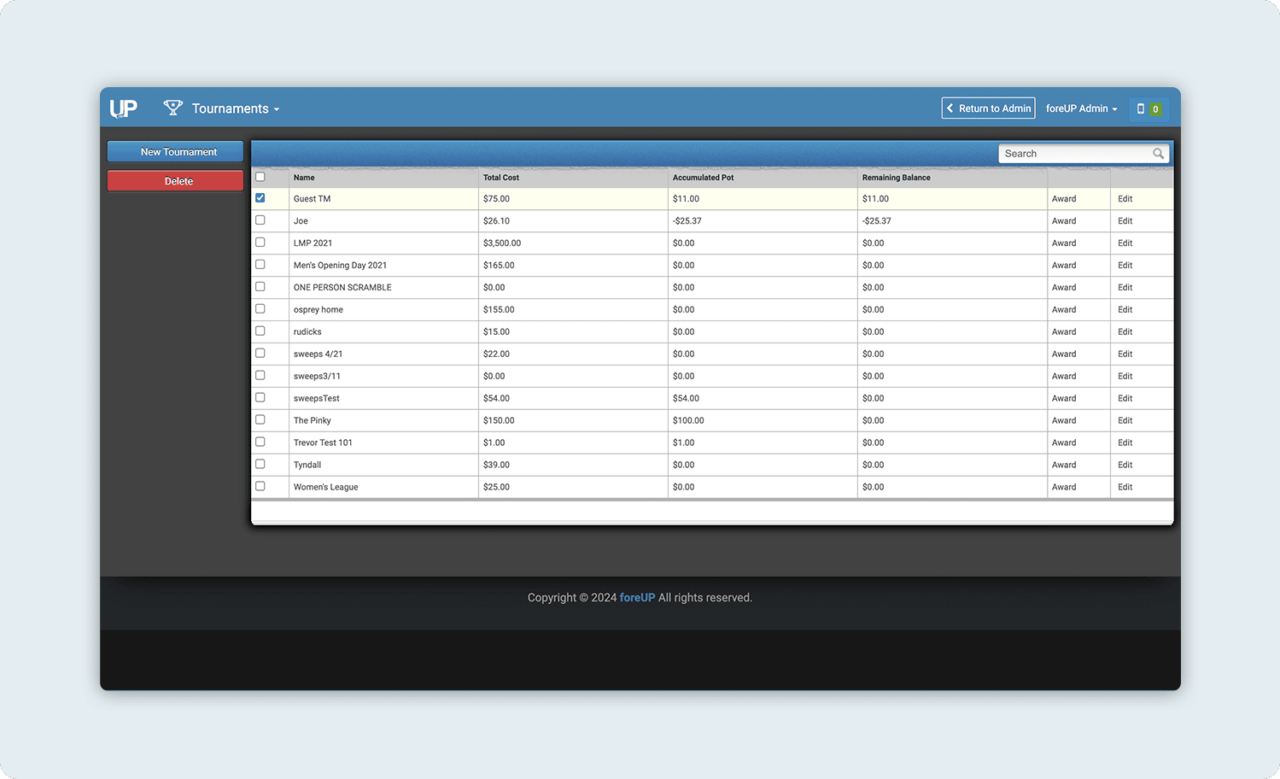Click the Guest TM tournament name
1280x779 pixels.
tap(312, 199)
